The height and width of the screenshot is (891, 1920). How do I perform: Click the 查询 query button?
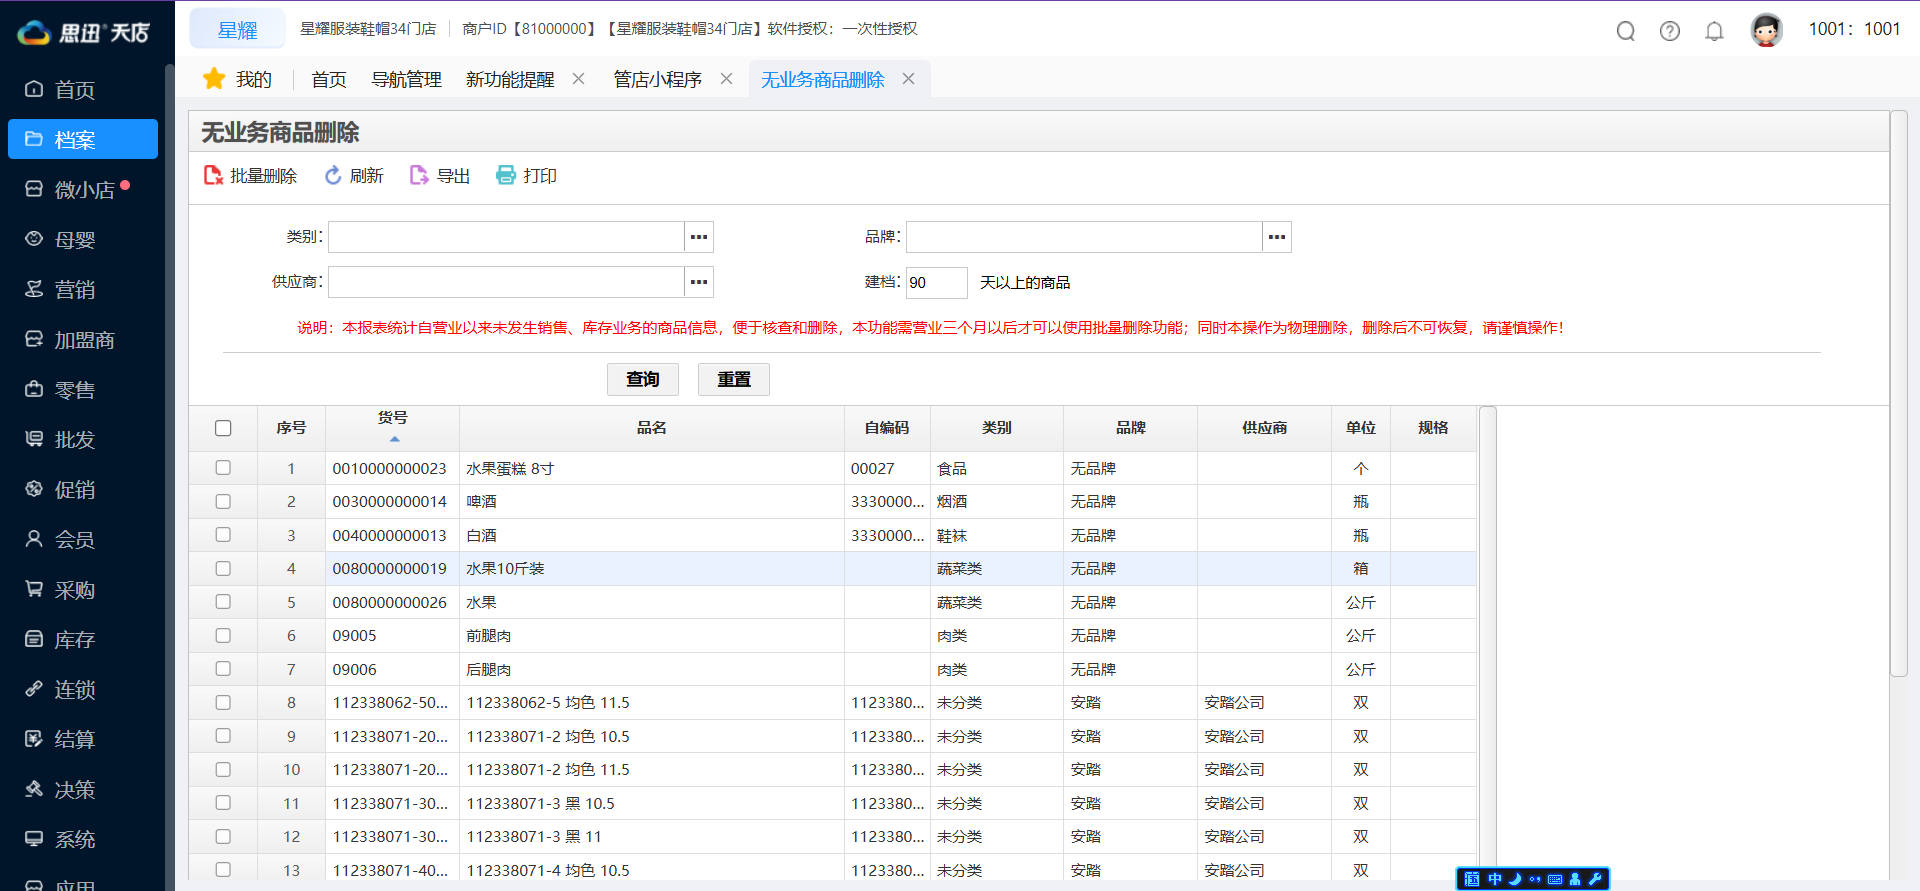click(x=642, y=379)
